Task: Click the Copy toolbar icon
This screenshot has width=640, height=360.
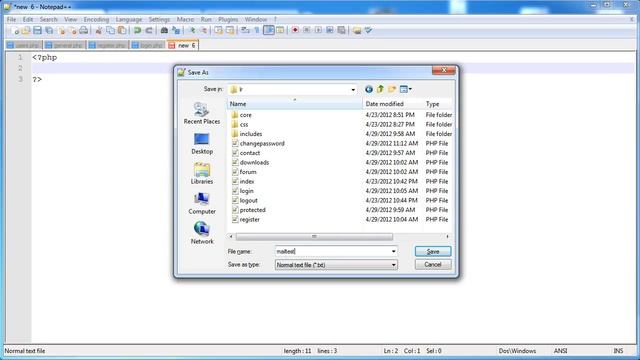Action: click(110, 31)
